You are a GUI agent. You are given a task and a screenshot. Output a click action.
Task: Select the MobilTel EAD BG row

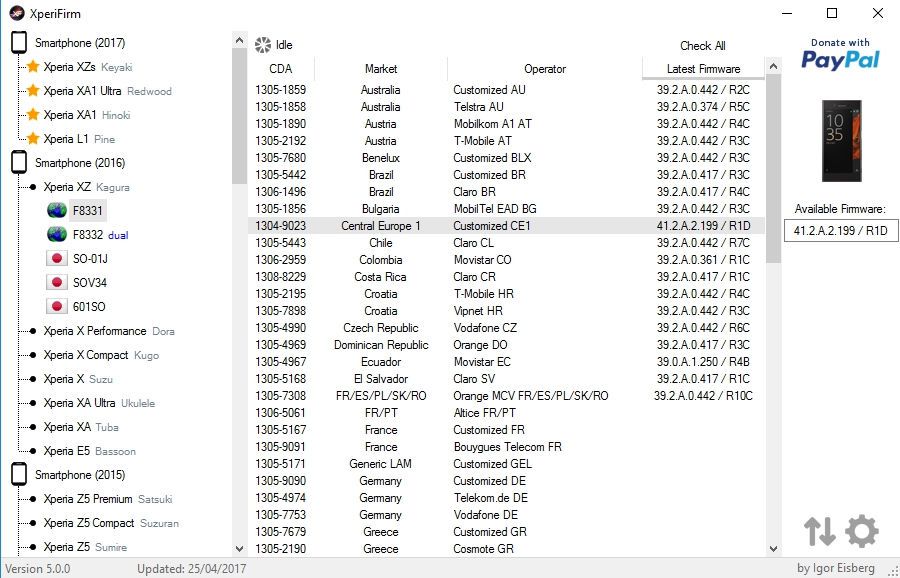point(507,208)
